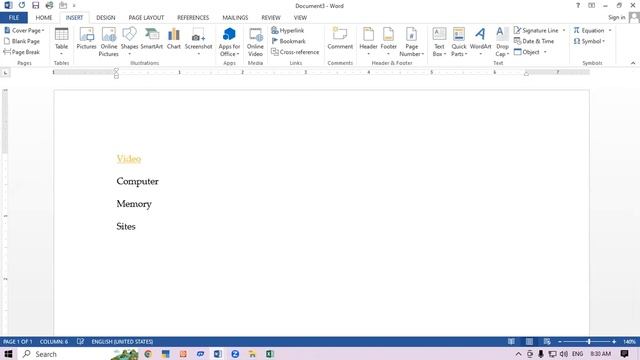Switch to Web Layout view

click(547, 342)
